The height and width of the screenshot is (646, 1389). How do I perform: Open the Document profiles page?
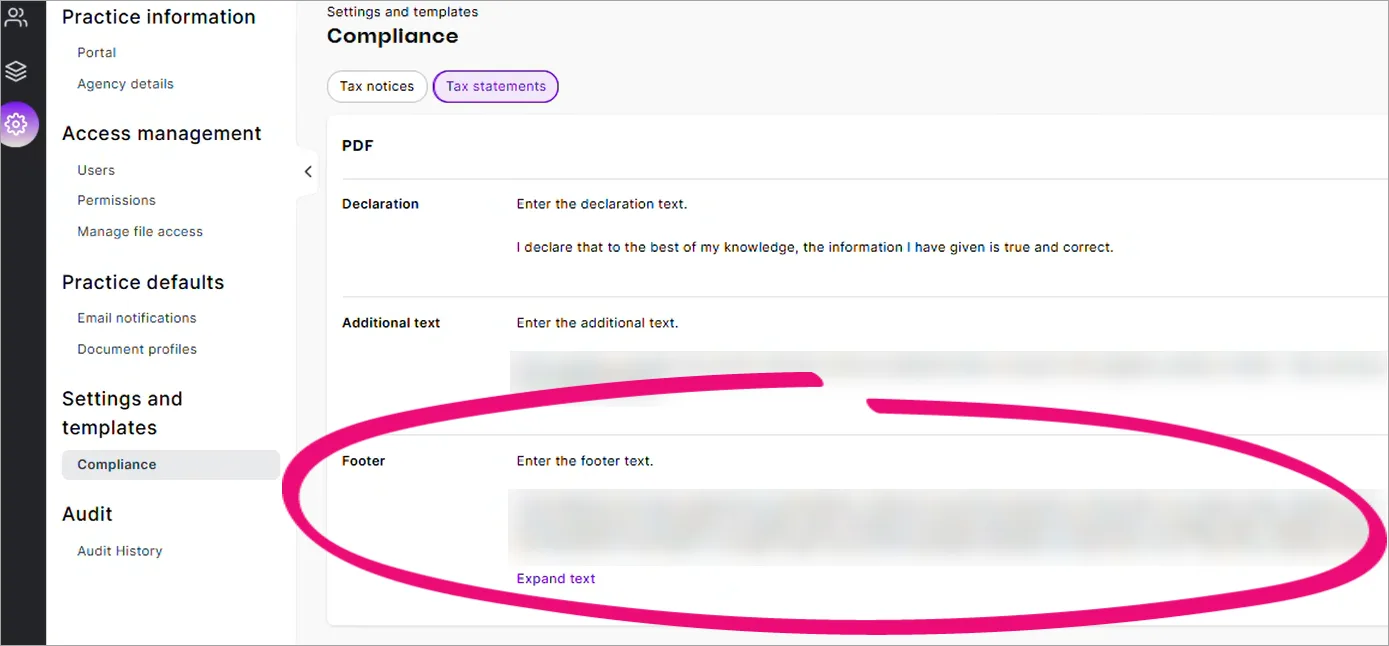pyautogui.click(x=136, y=349)
